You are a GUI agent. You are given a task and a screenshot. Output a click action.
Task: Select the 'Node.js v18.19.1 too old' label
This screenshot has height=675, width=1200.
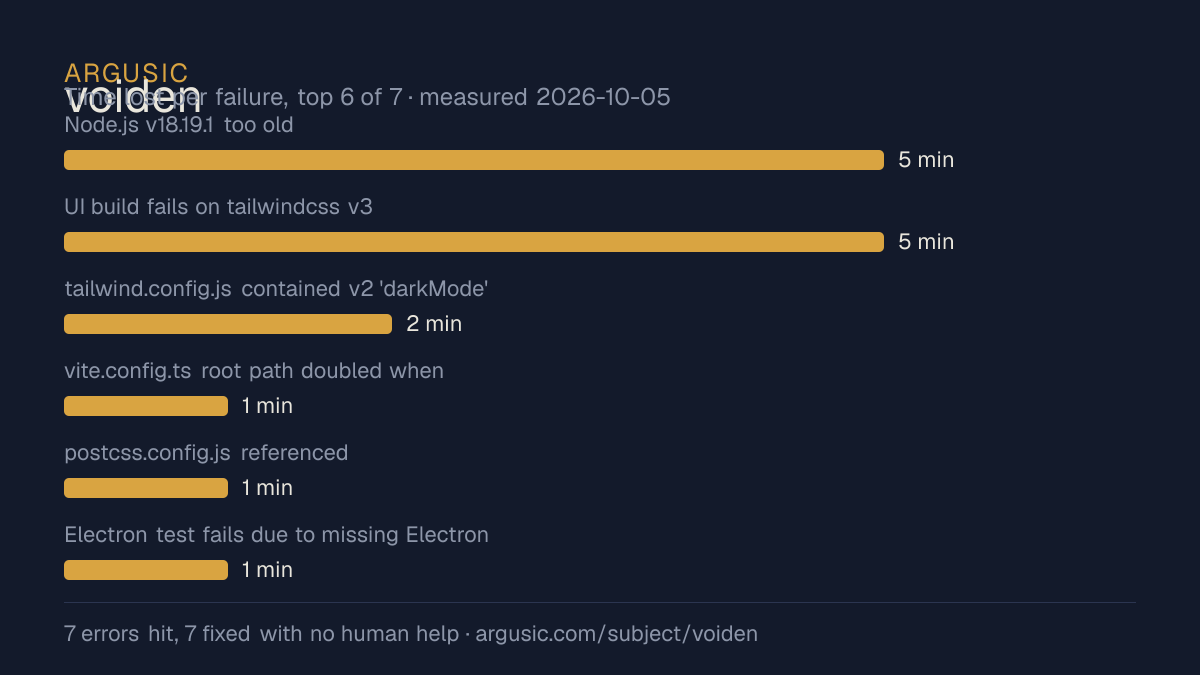click(179, 125)
